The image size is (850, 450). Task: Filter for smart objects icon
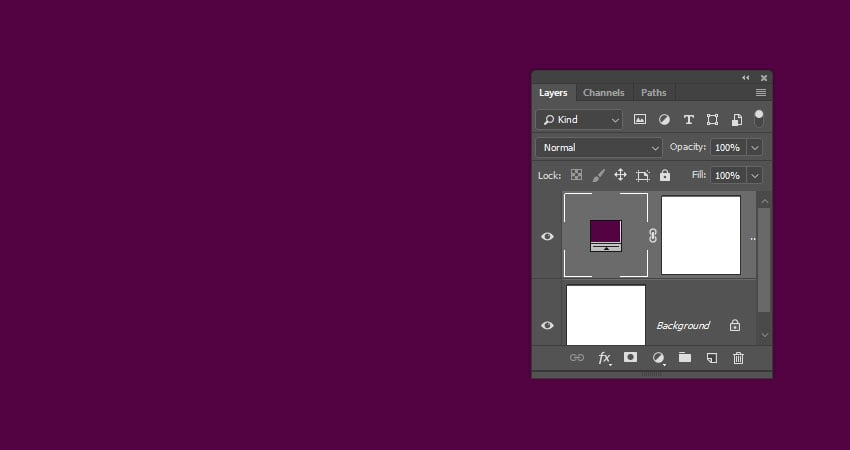pos(737,120)
